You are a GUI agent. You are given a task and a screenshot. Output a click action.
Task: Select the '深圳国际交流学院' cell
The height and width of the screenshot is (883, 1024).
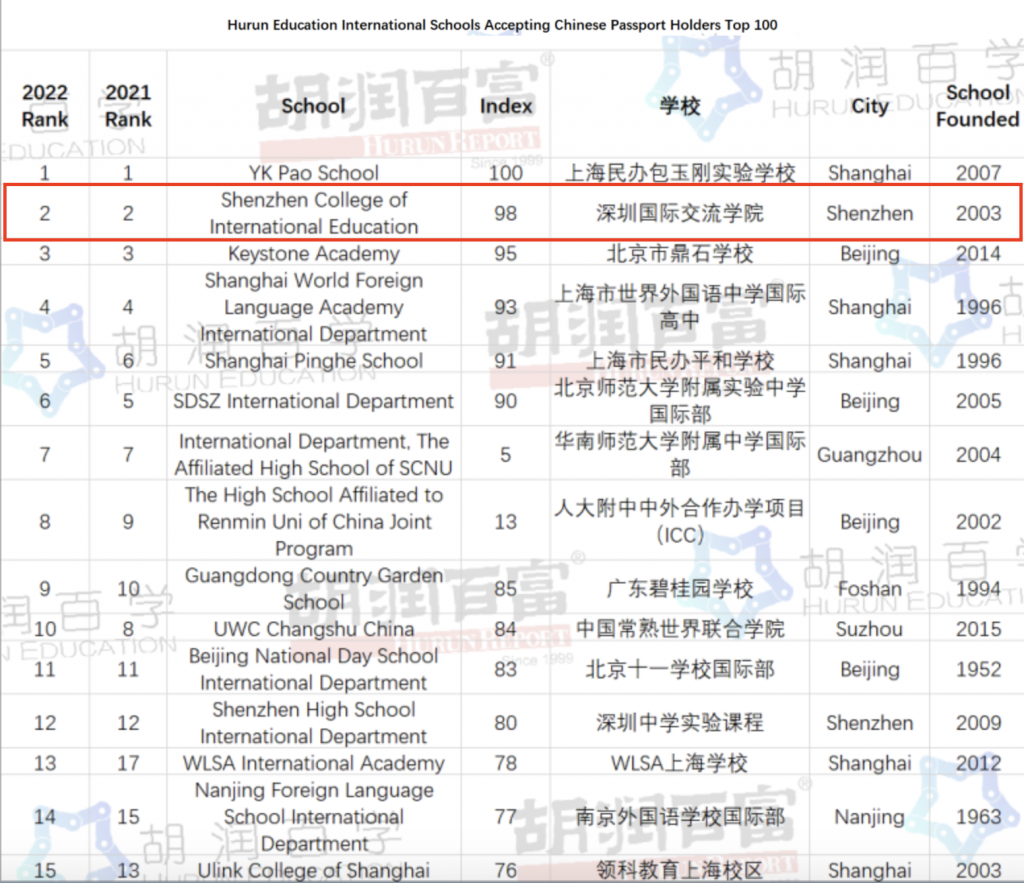click(x=680, y=213)
